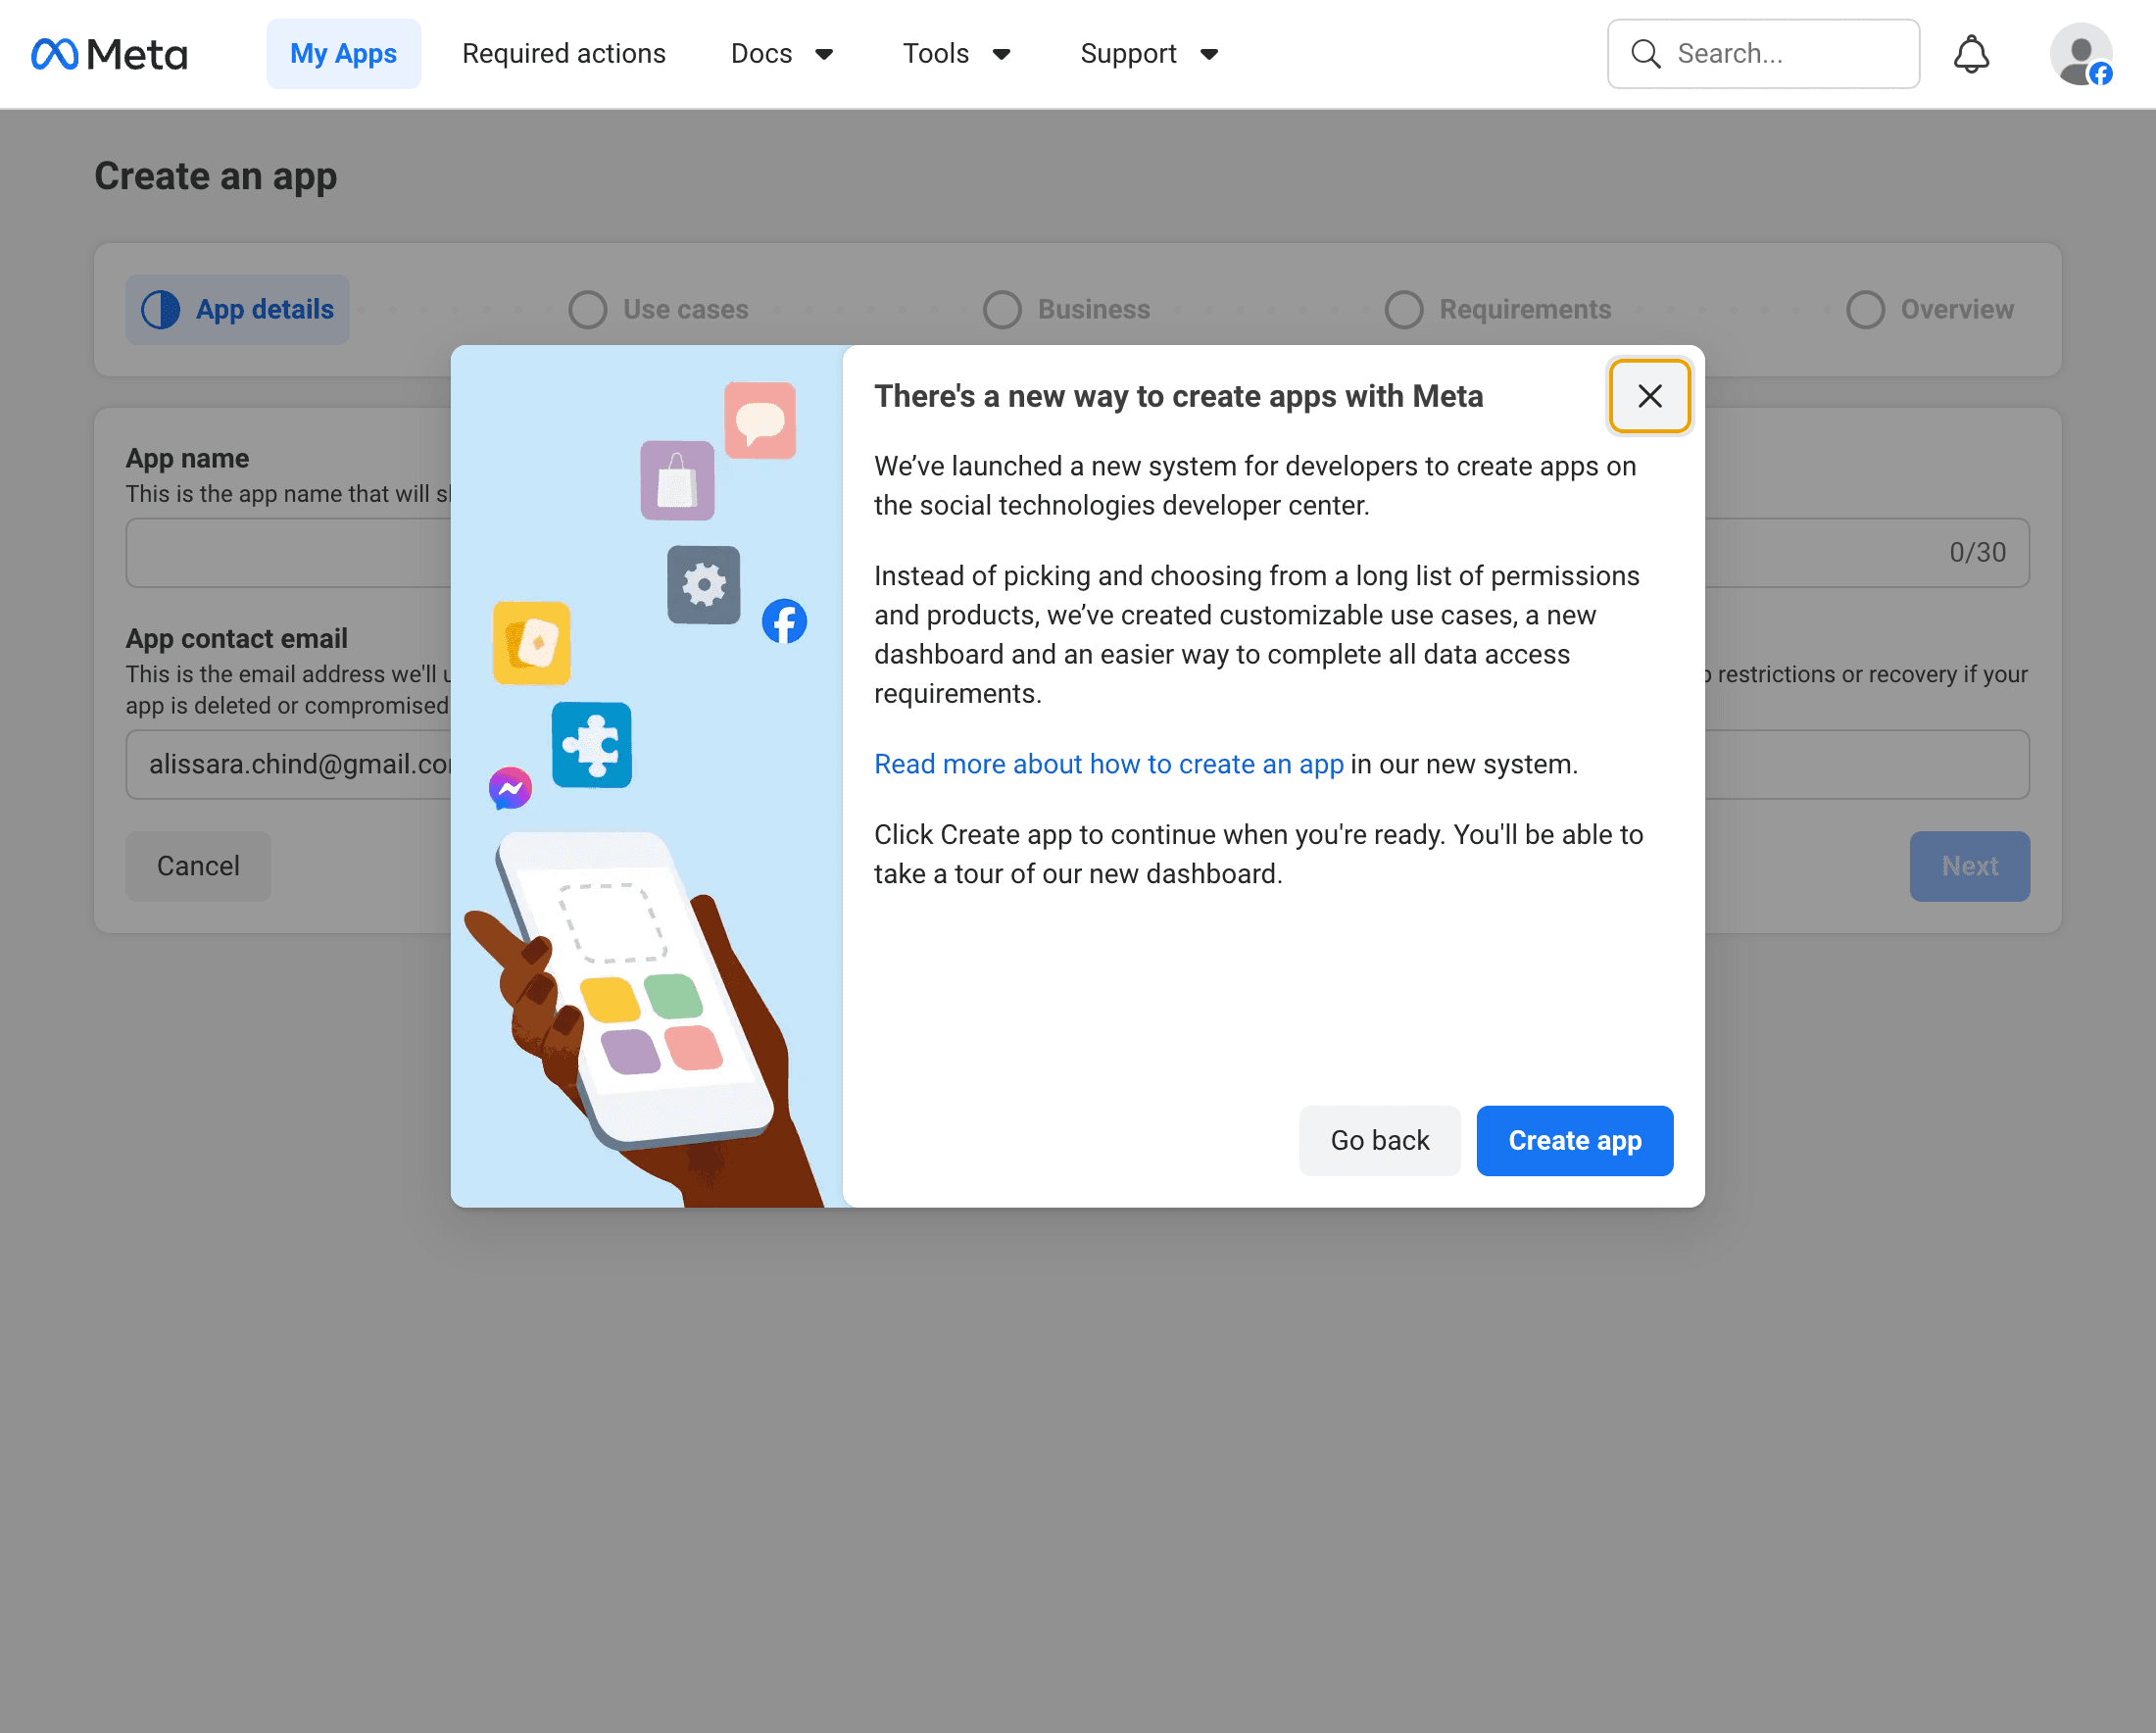Select the Overview step
Screen dimensions: 2156x1733
click(x=1930, y=310)
